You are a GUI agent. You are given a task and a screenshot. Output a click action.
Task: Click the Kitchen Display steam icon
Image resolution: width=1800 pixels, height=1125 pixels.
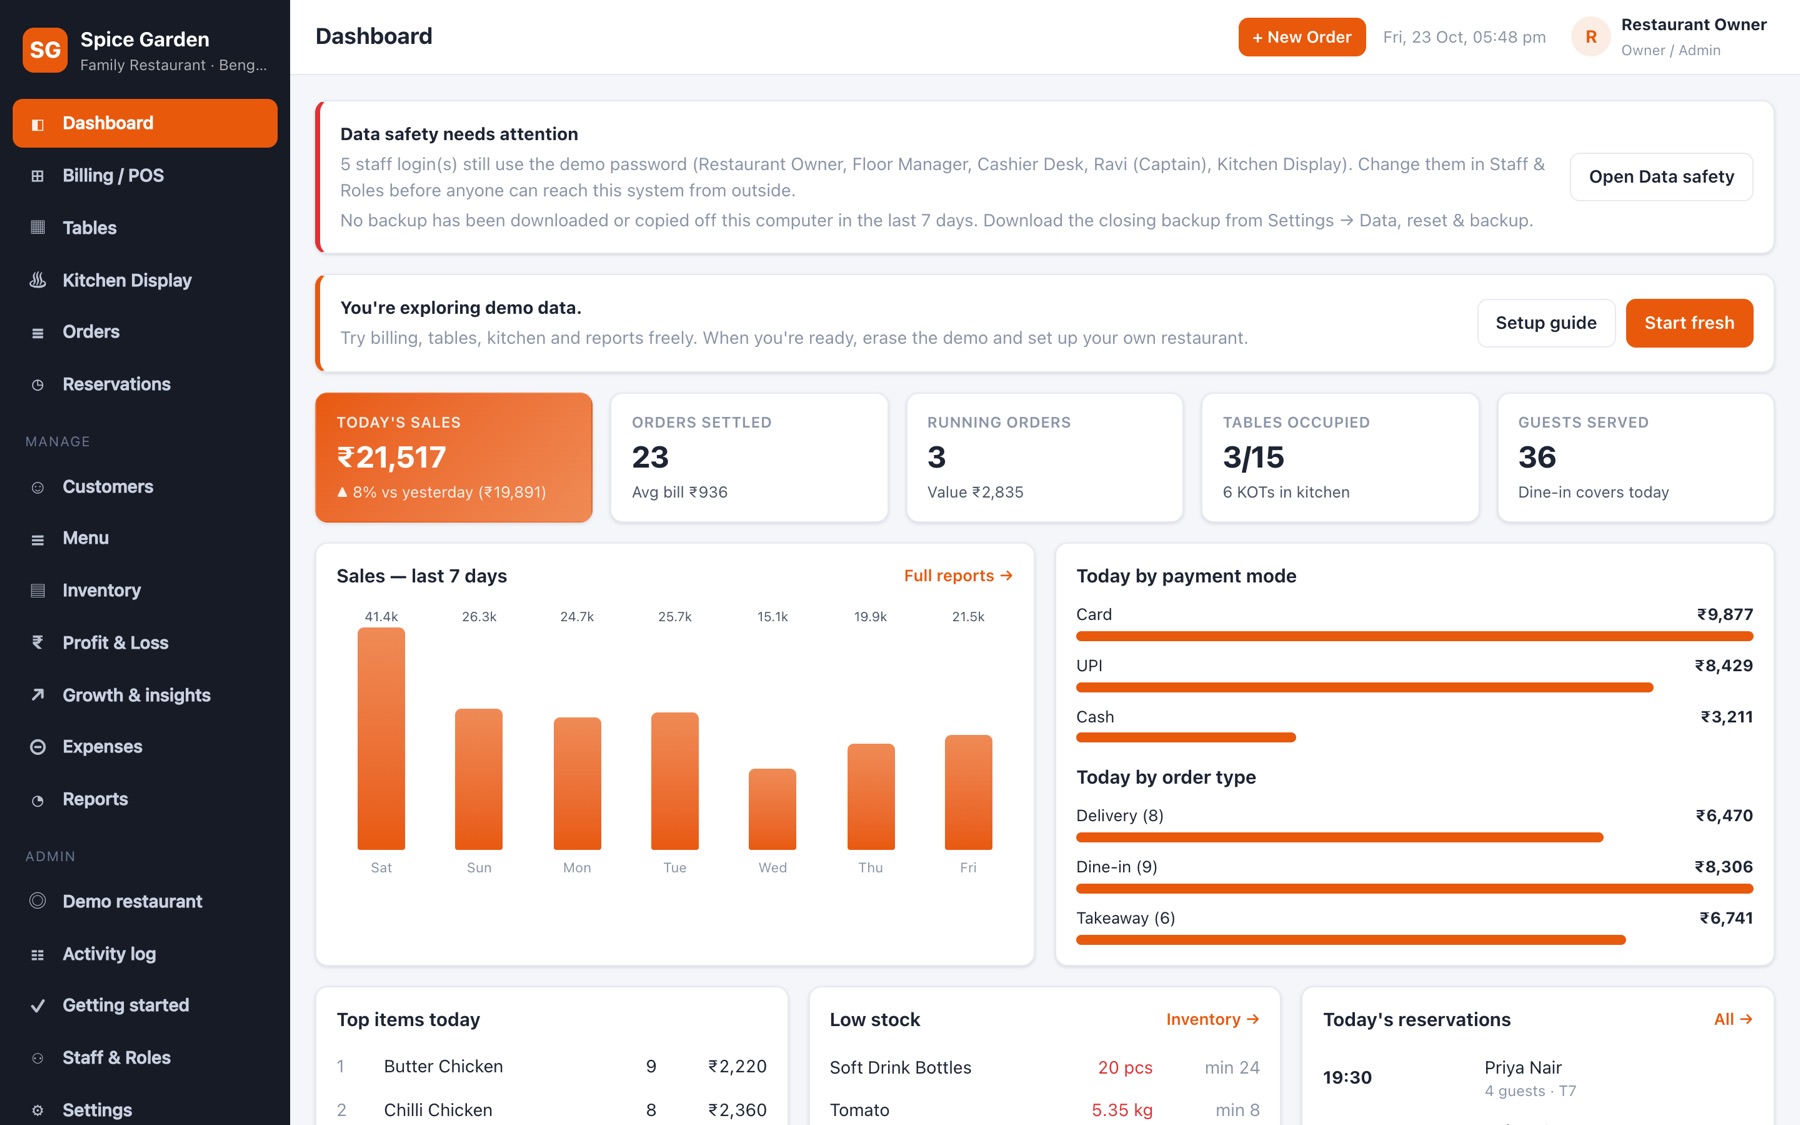point(38,280)
